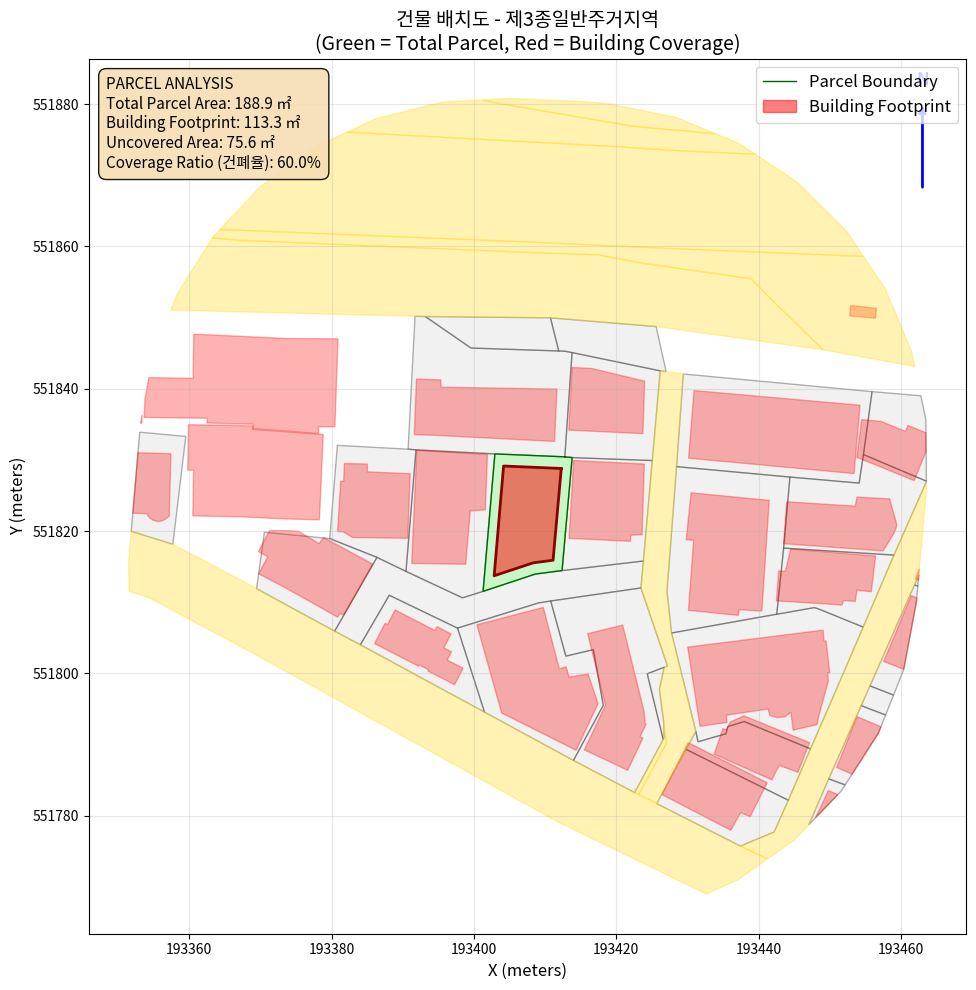Screen dimensions: 976x990
Task: Click the 551780 y-axis tick label
Action: click(58, 816)
